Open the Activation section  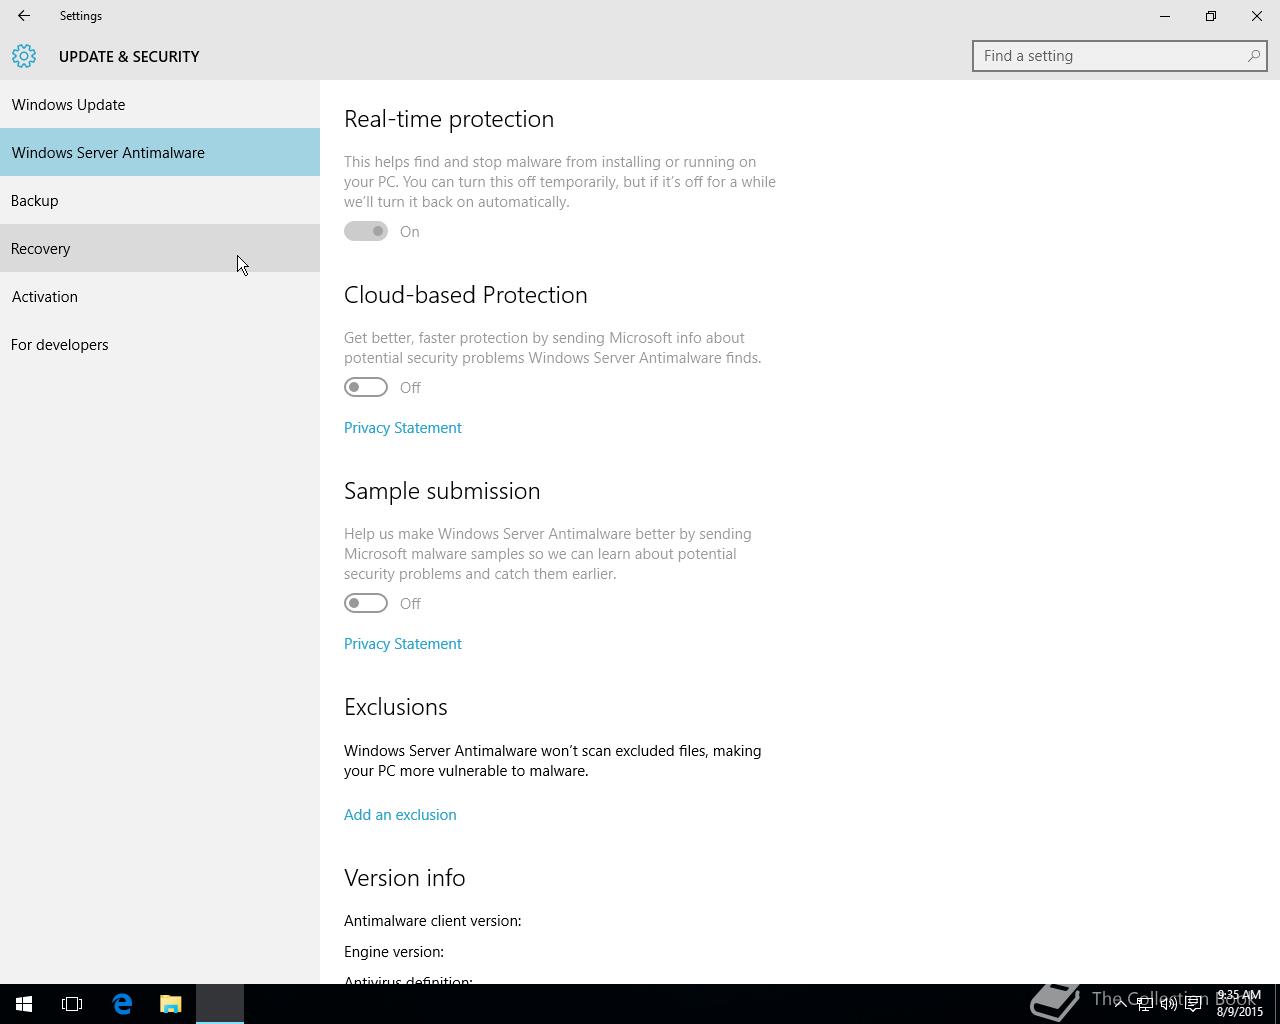click(x=160, y=296)
